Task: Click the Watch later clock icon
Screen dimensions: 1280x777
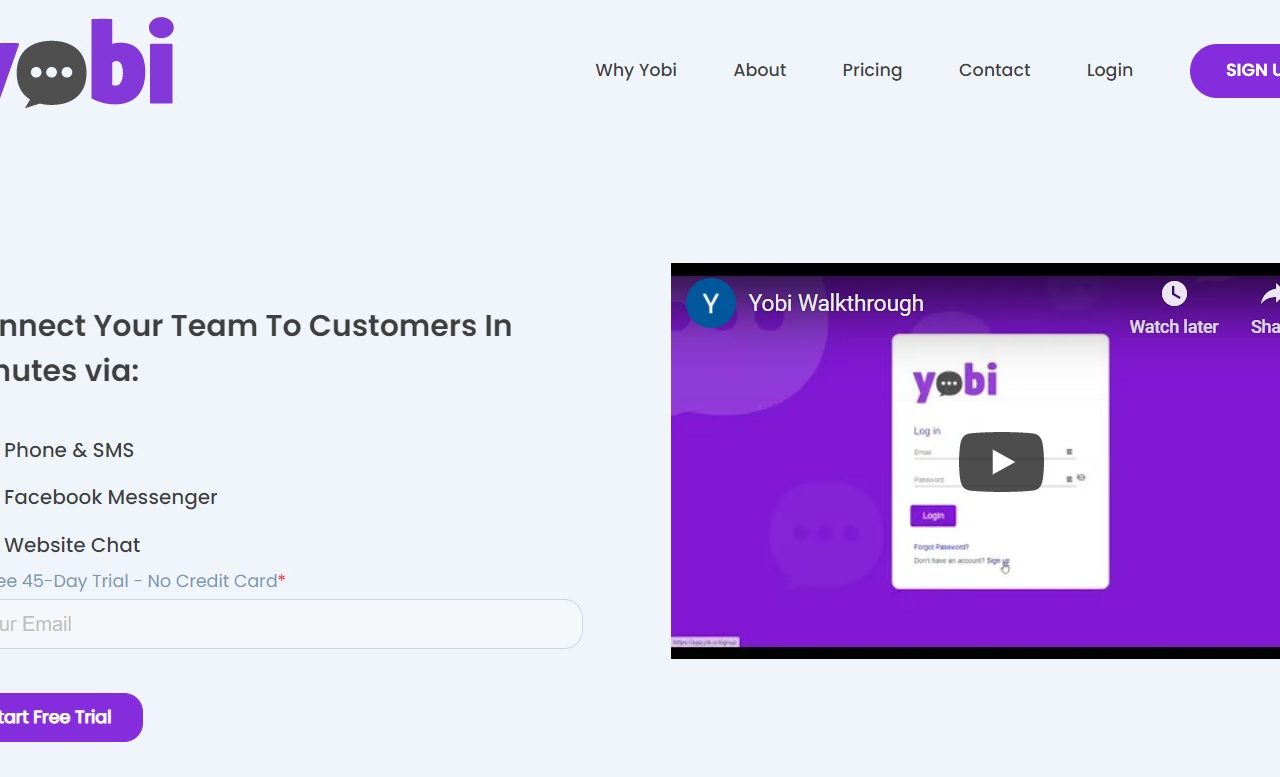Action: [1173, 294]
